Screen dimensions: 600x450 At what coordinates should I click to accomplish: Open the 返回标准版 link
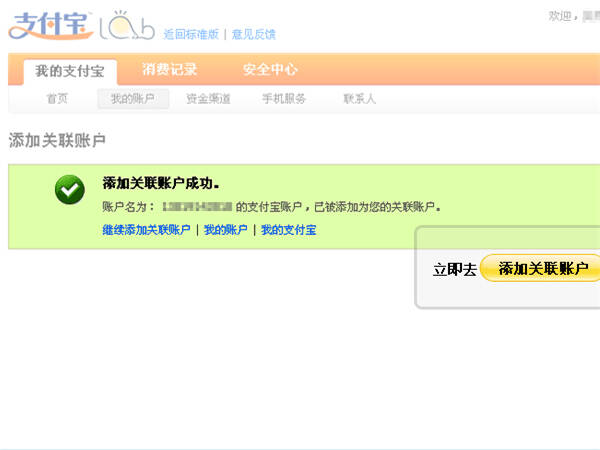191,34
